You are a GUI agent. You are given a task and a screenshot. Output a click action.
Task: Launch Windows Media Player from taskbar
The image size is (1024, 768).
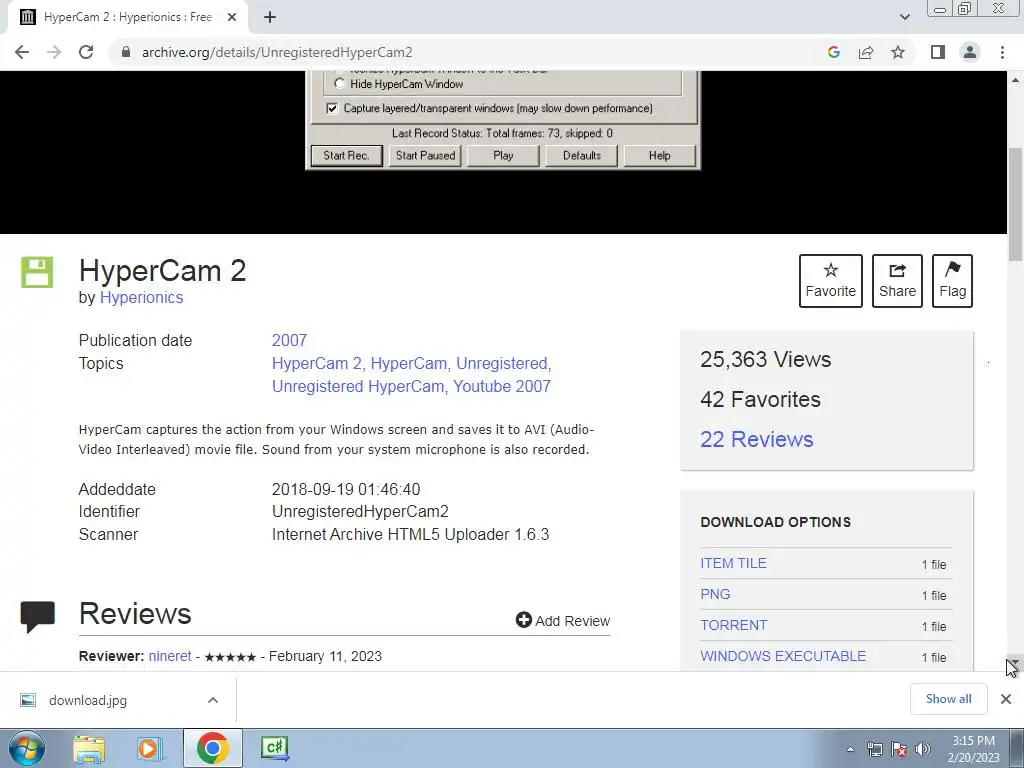click(x=150, y=748)
